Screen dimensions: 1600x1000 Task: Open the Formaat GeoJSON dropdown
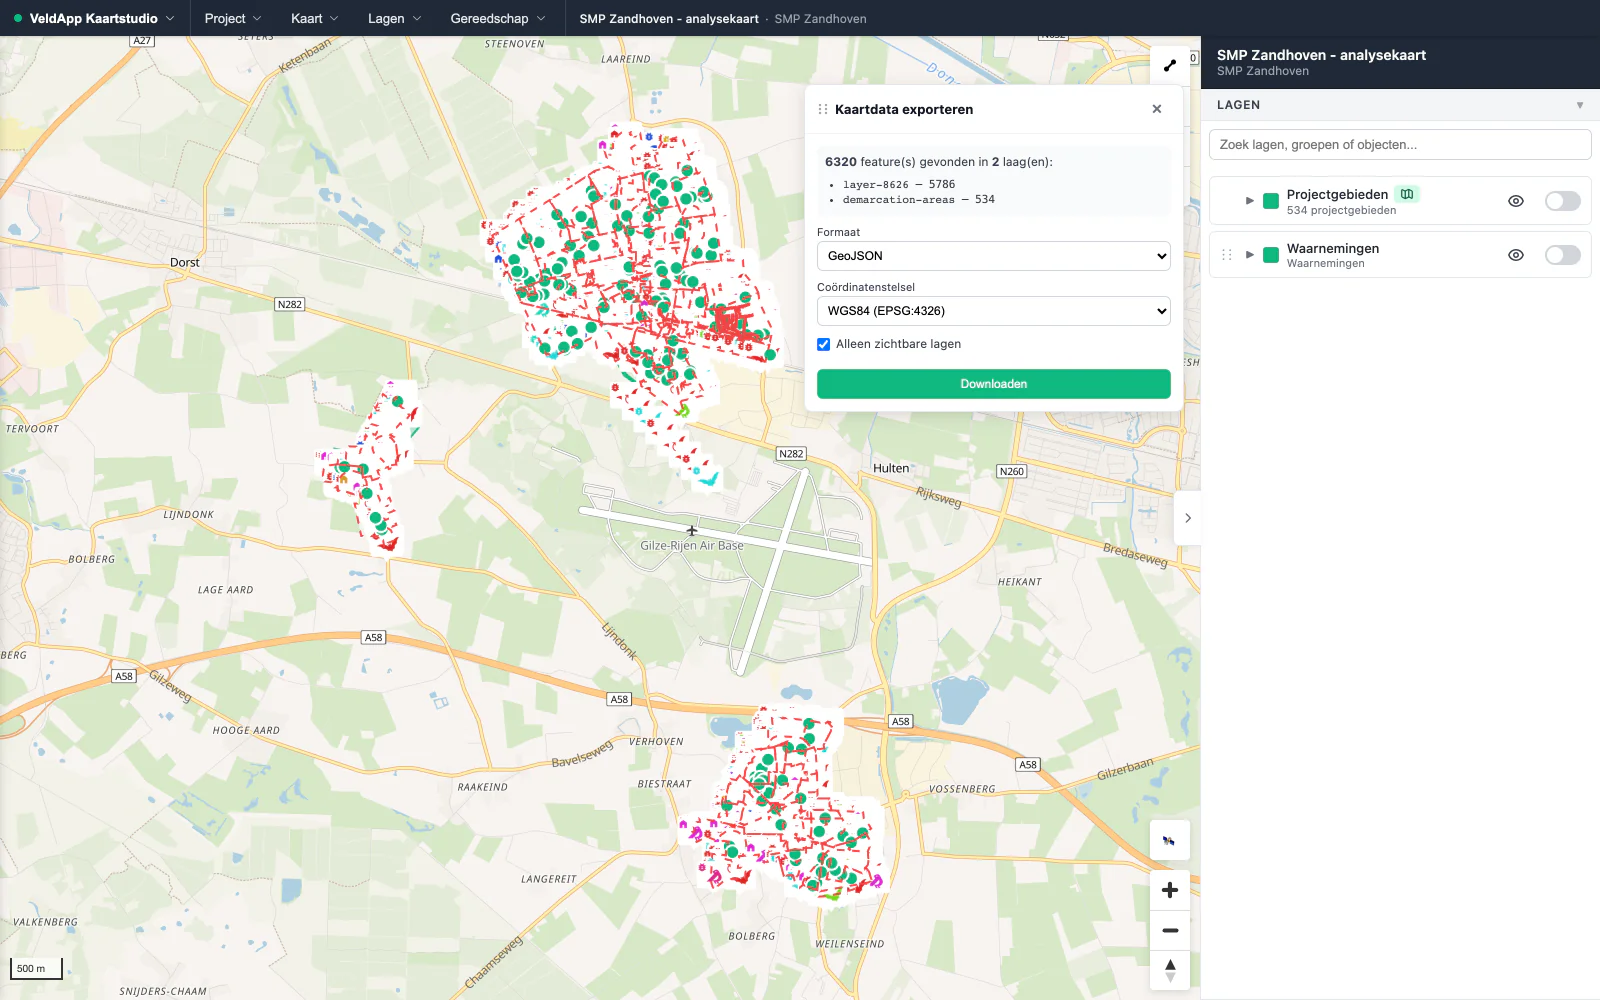[x=993, y=256]
